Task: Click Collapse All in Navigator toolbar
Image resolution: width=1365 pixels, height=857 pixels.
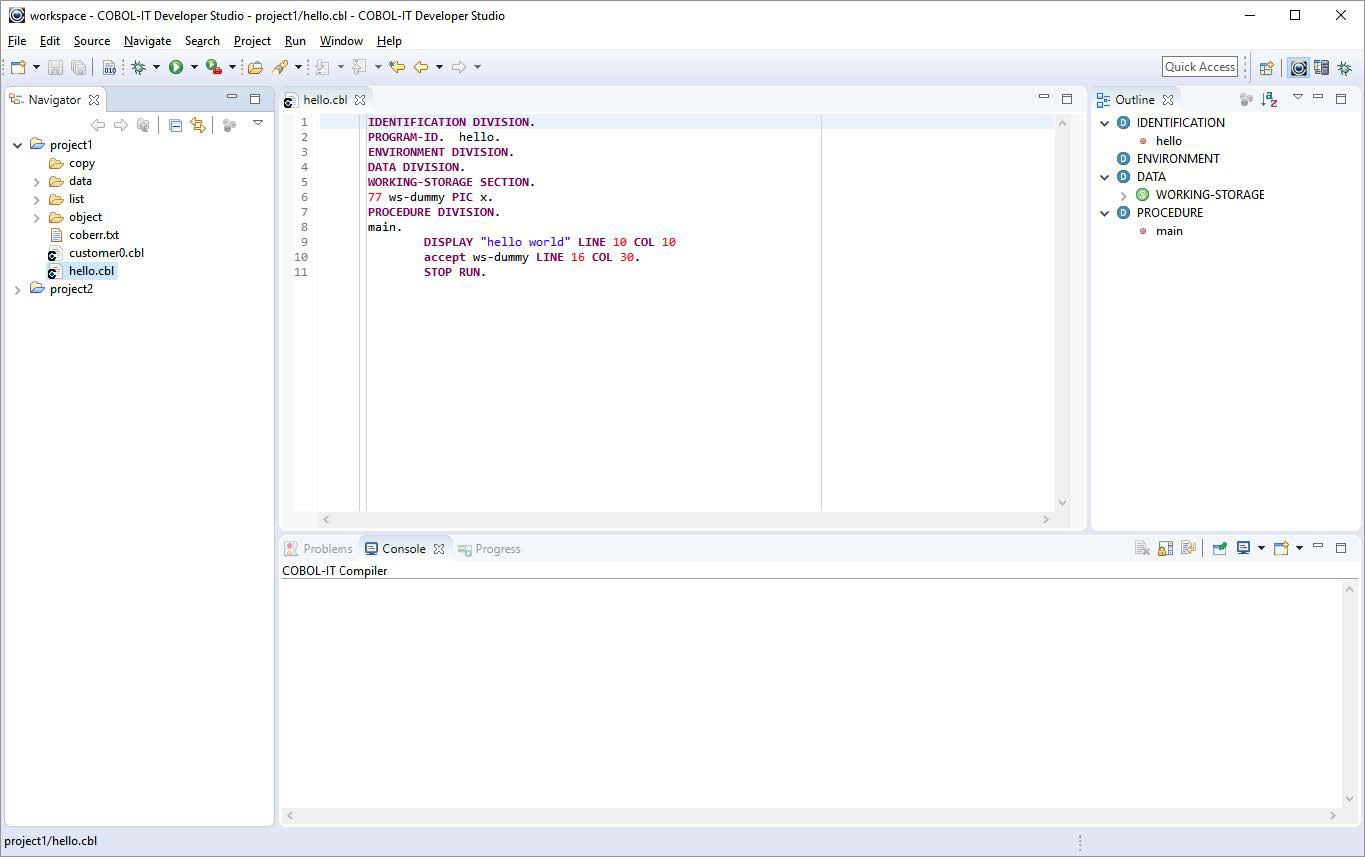Action: [x=175, y=125]
